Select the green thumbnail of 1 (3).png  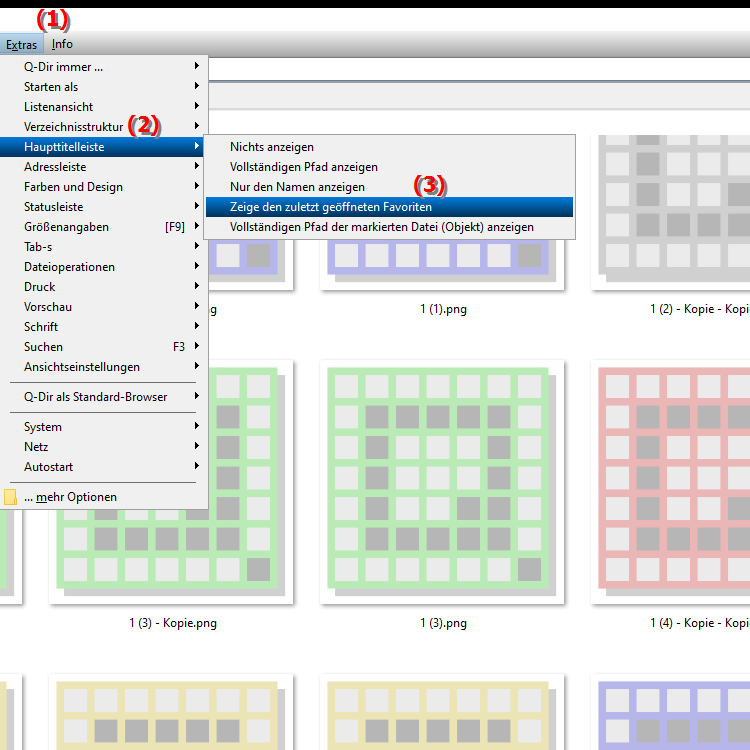point(442,482)
